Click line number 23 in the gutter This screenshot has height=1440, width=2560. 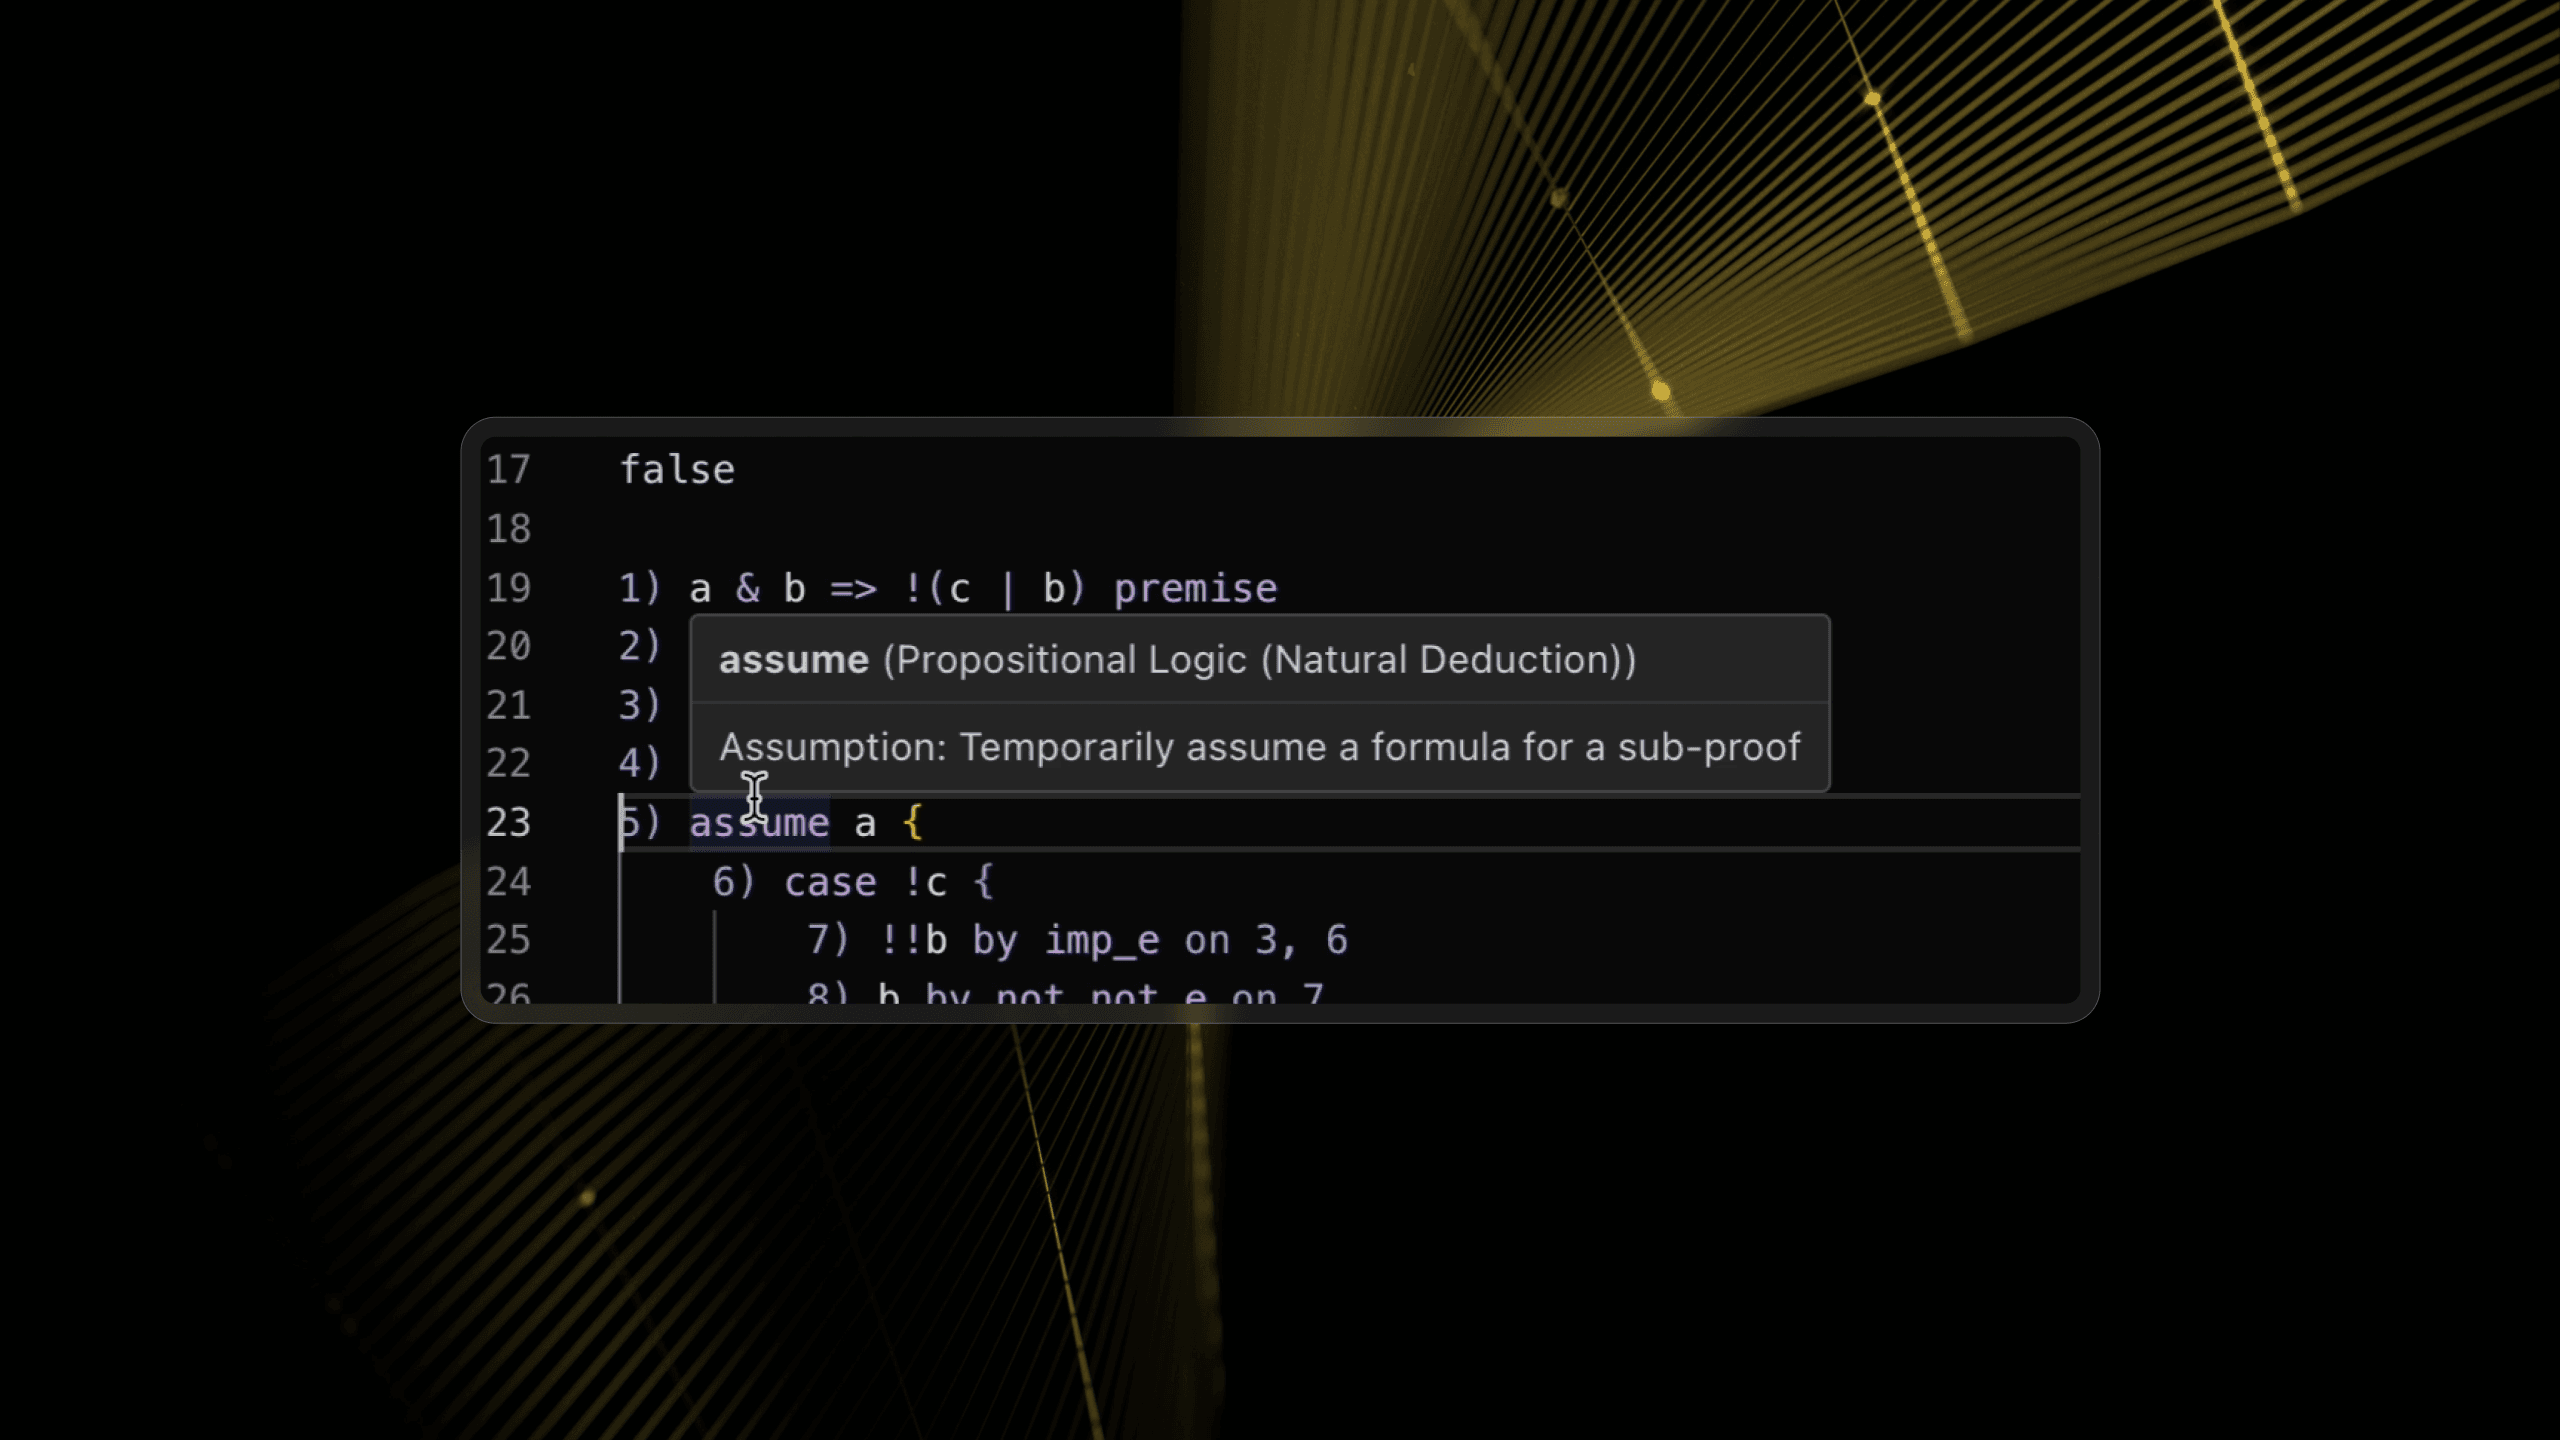(x=508, y=823)
